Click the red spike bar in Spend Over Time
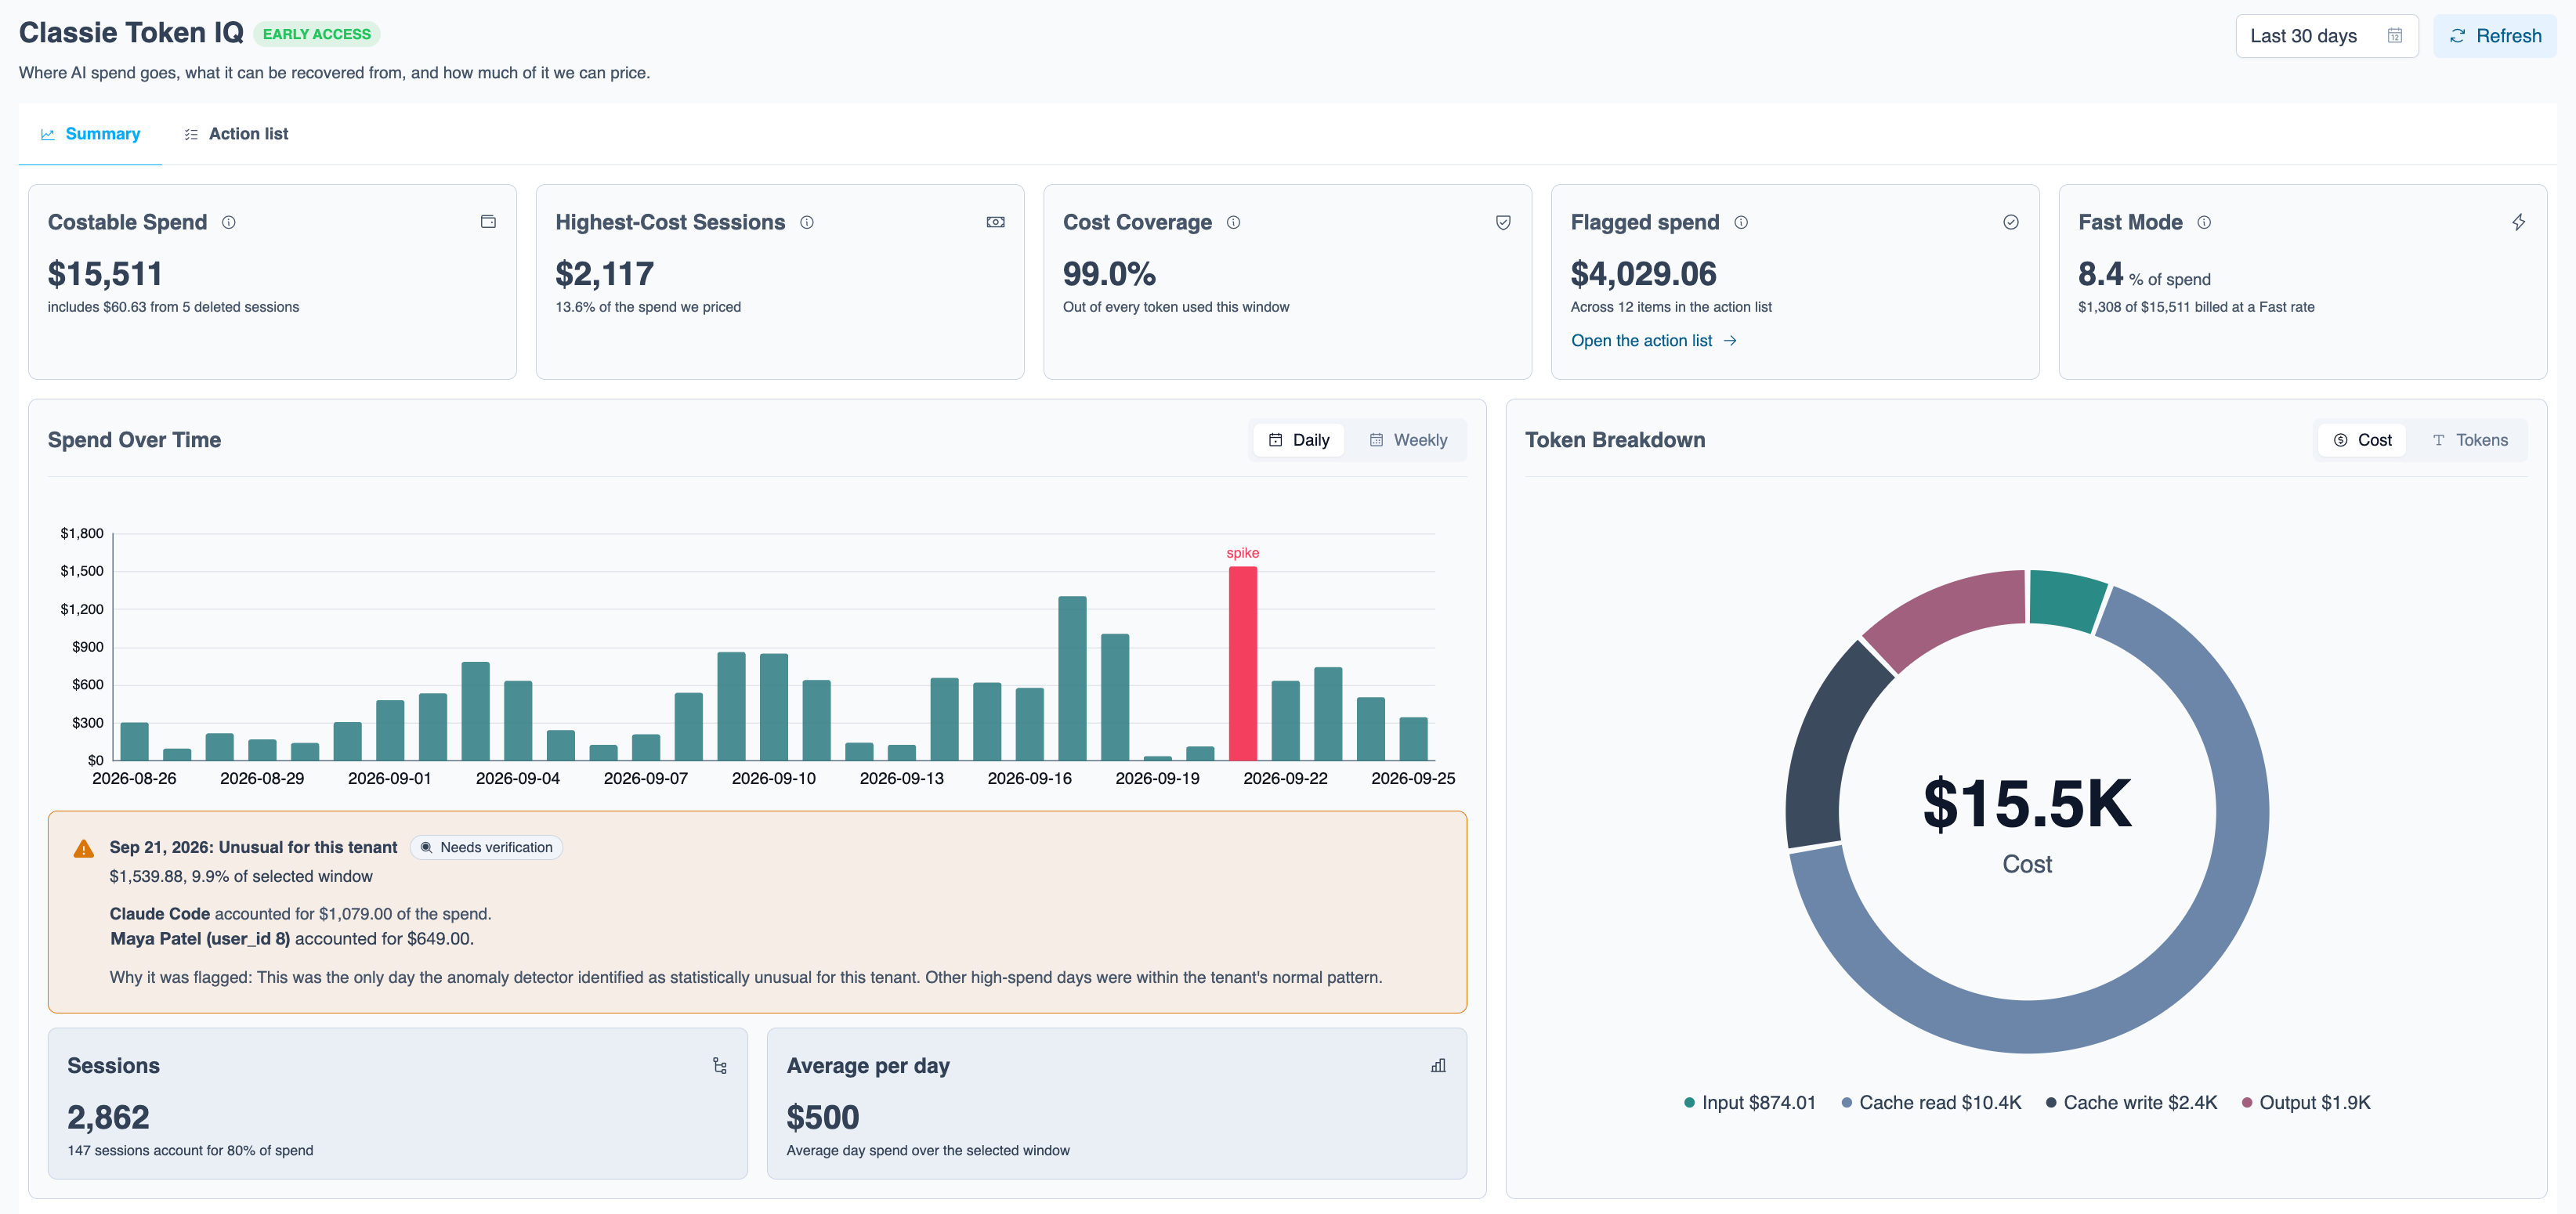The image size is (2576, 1214). [x=1243, y=664]
